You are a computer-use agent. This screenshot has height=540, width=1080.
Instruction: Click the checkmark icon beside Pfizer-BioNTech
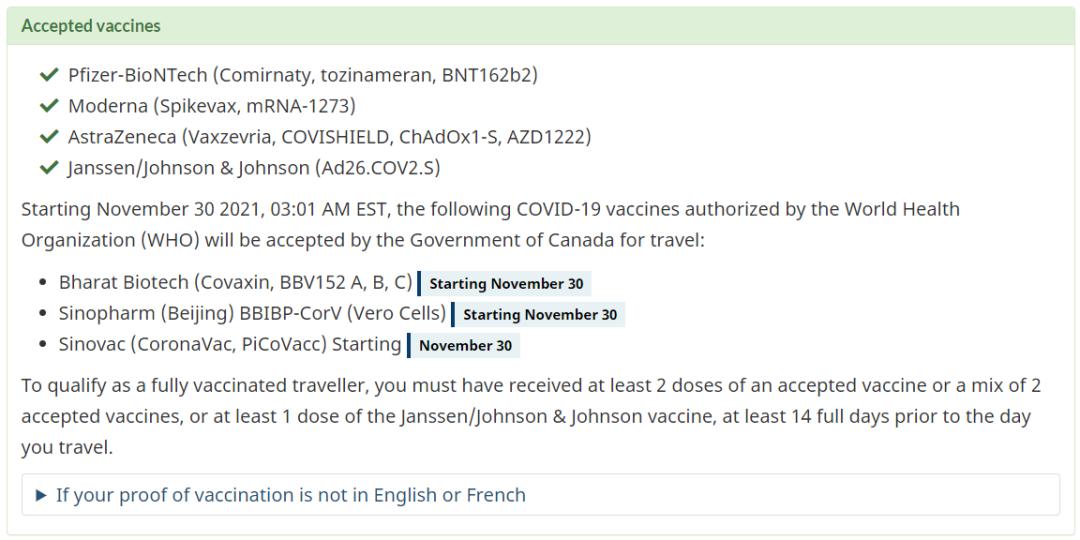point(49,76)
